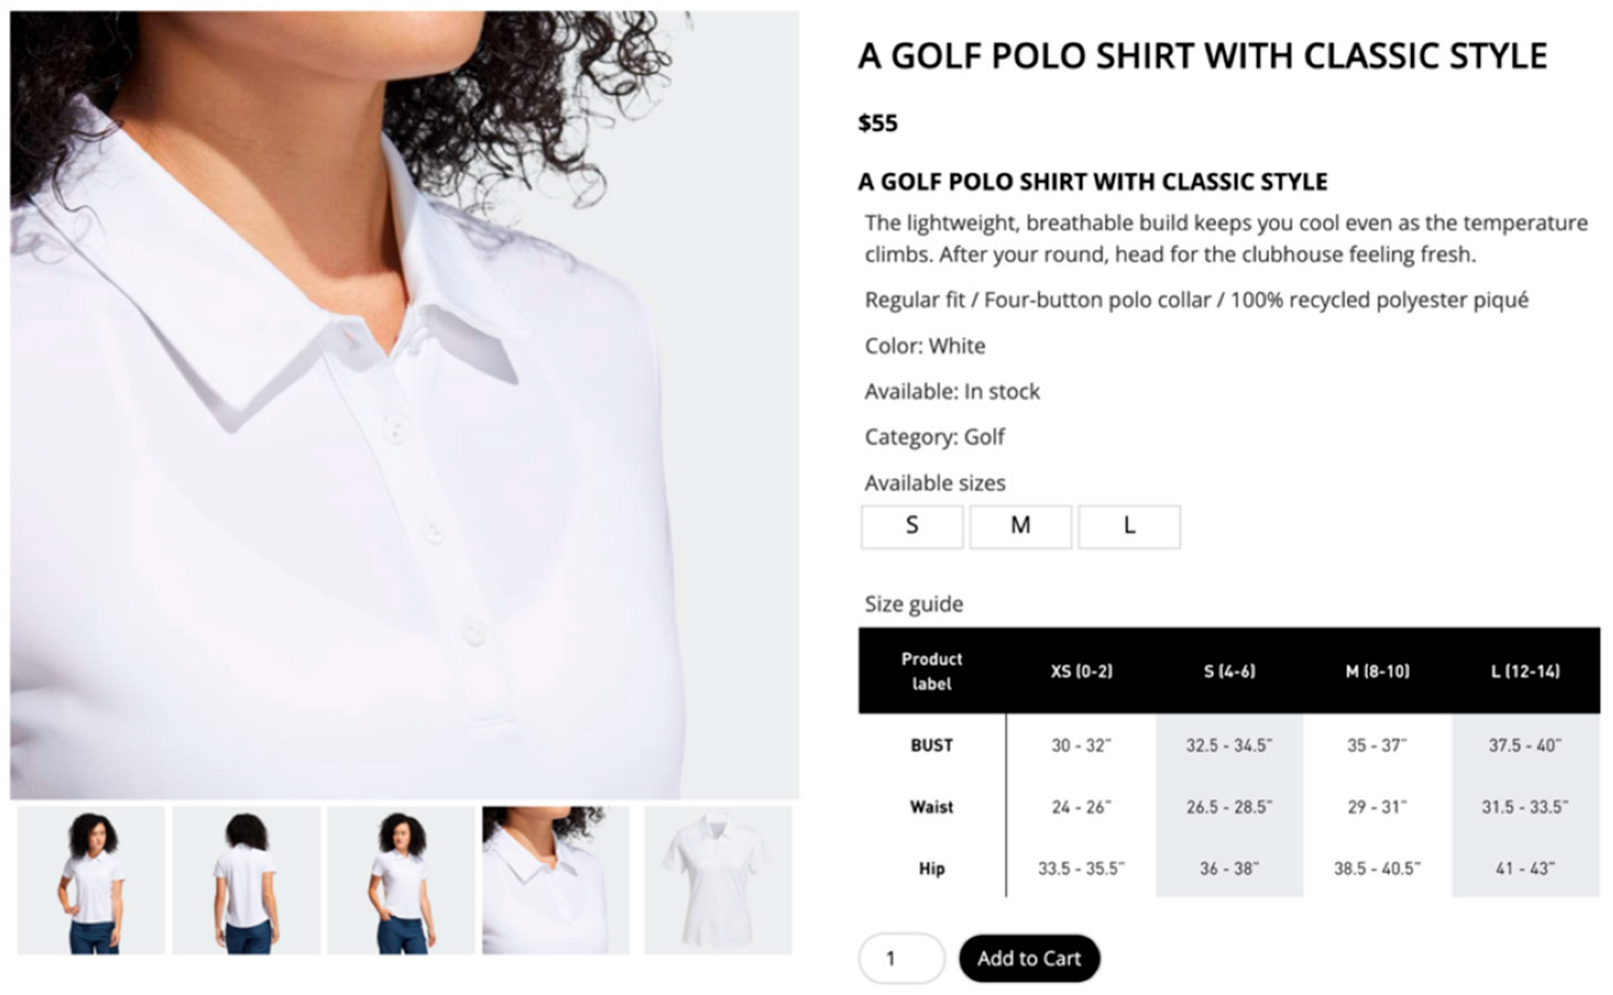The width and height of the screenshot is (1613, 995).
Task: Click M (8-10) size guide column header
Action: (1377, 671)
